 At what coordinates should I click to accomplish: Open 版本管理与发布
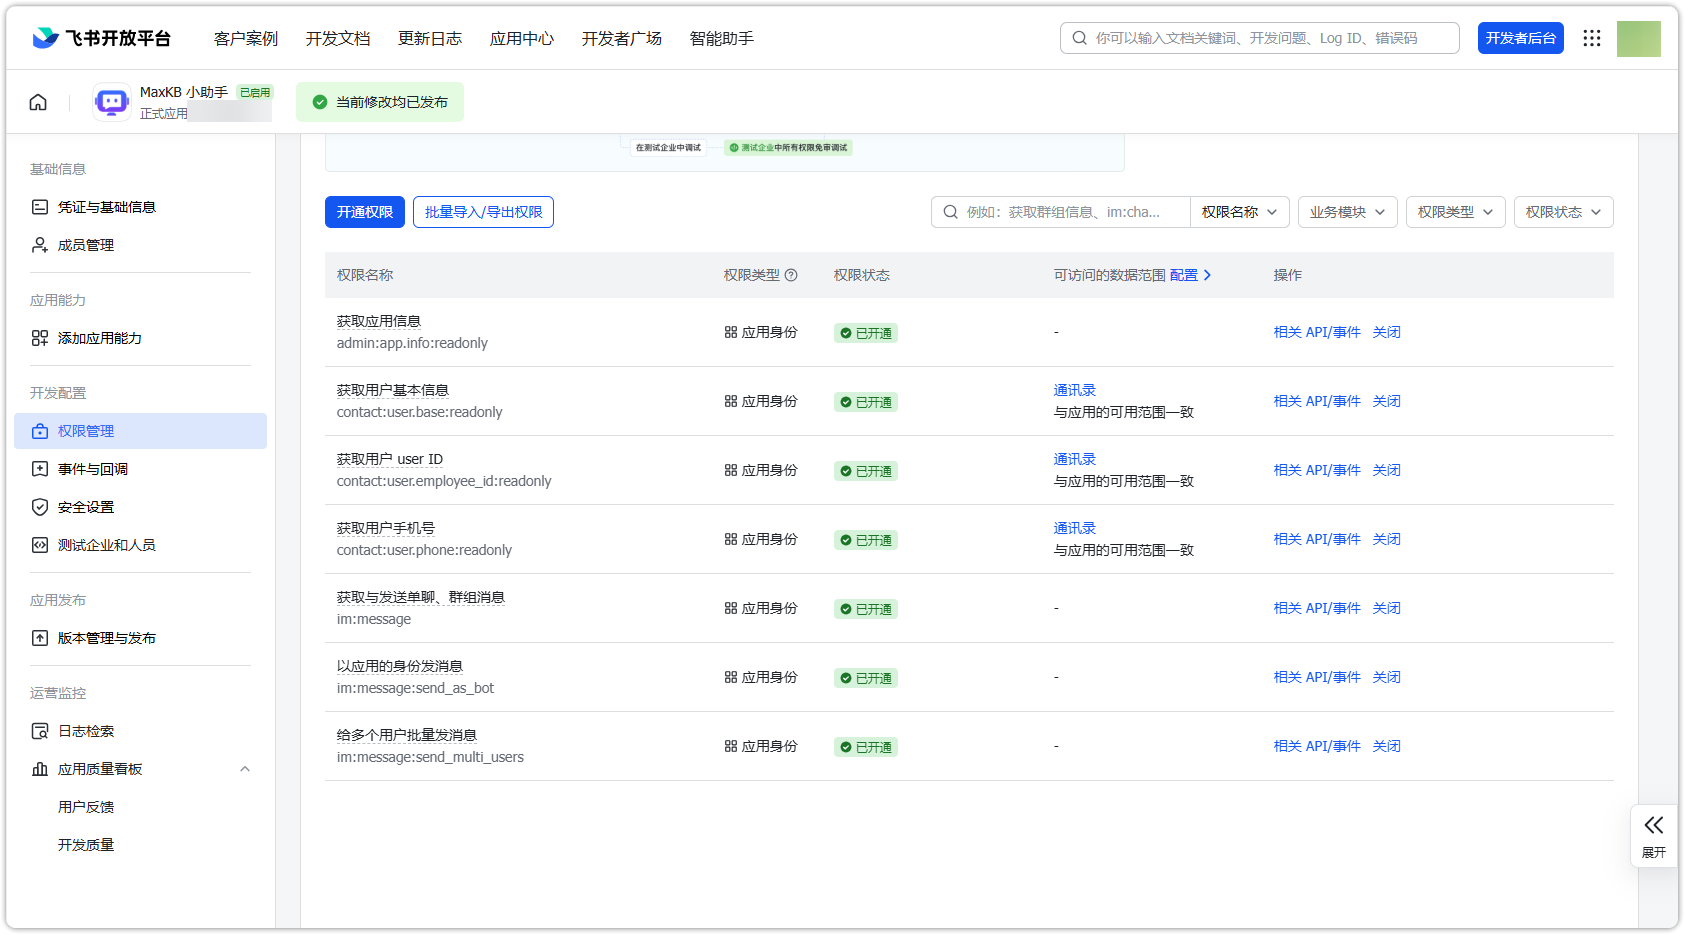point(106,637)
